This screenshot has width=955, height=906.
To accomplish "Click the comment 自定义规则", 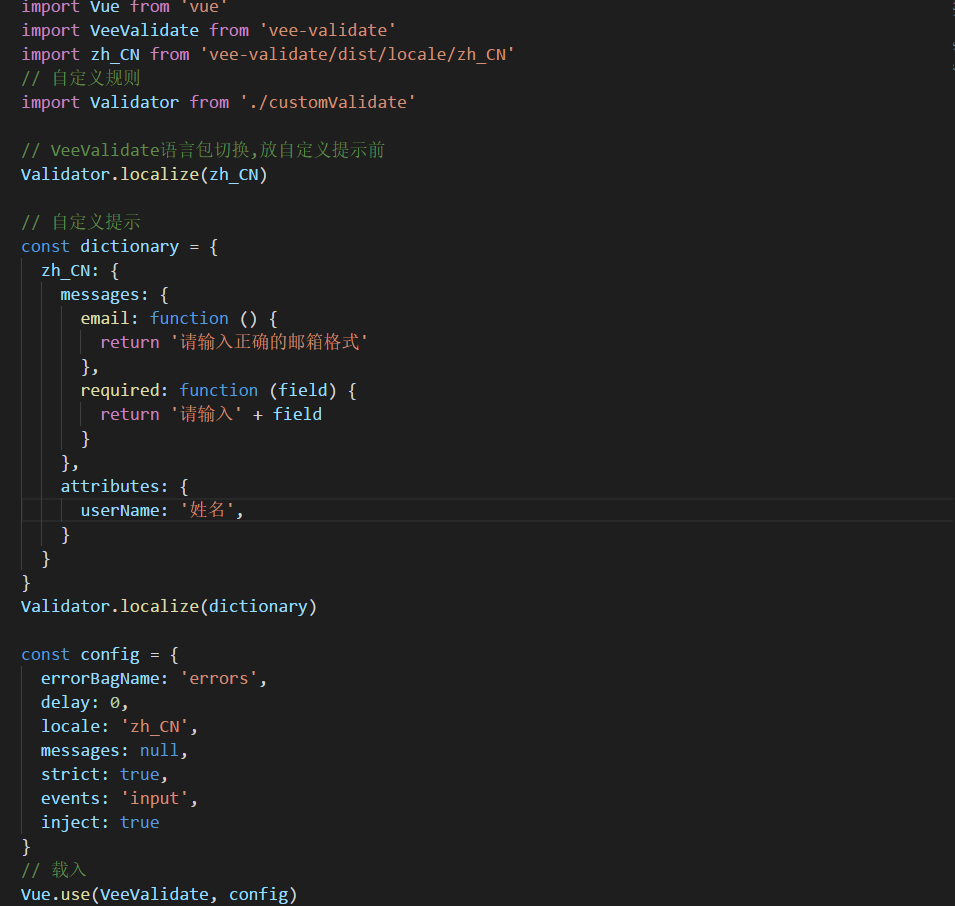I will pos(81,78).
